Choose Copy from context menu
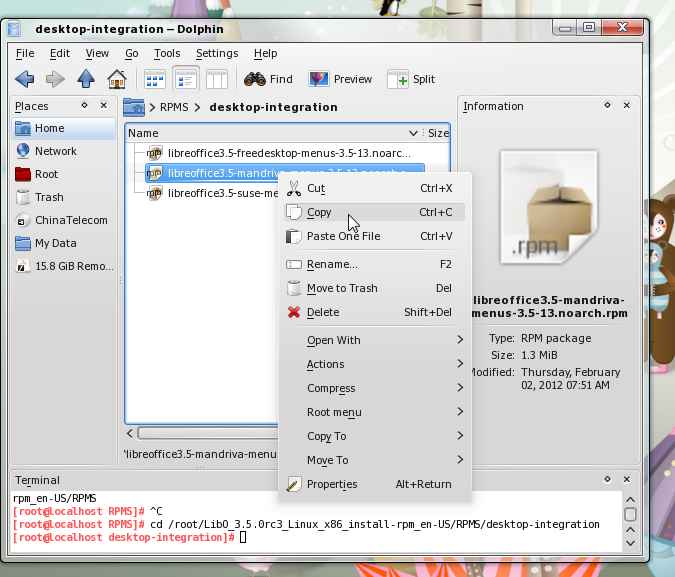The height and width of the screenshot is (577, 675). pyautogui.click(x=375, y=212)
